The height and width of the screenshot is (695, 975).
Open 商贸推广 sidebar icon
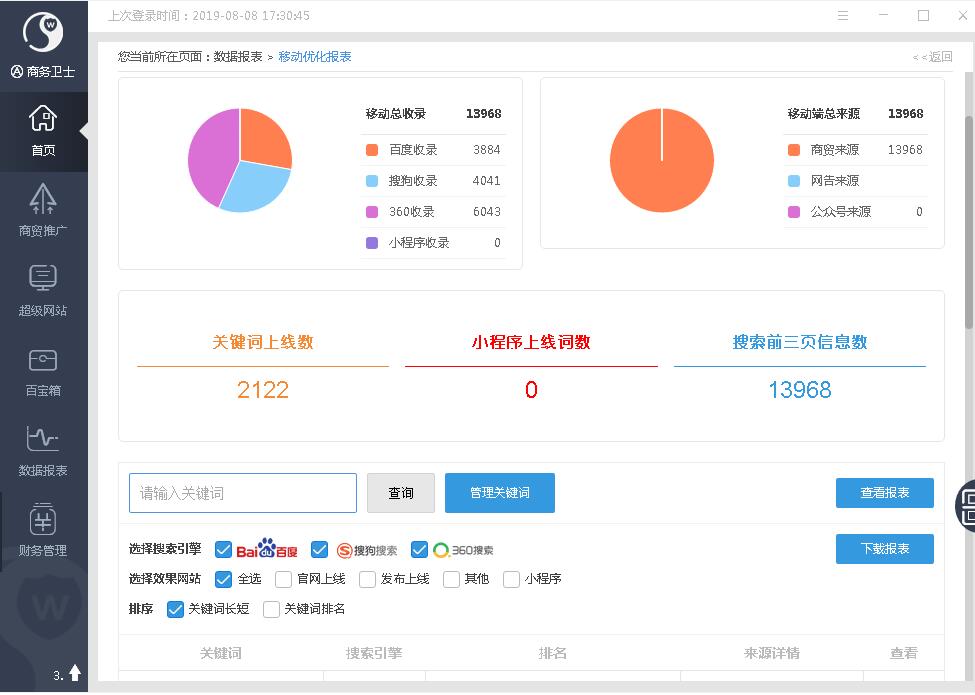click(43, 200)
